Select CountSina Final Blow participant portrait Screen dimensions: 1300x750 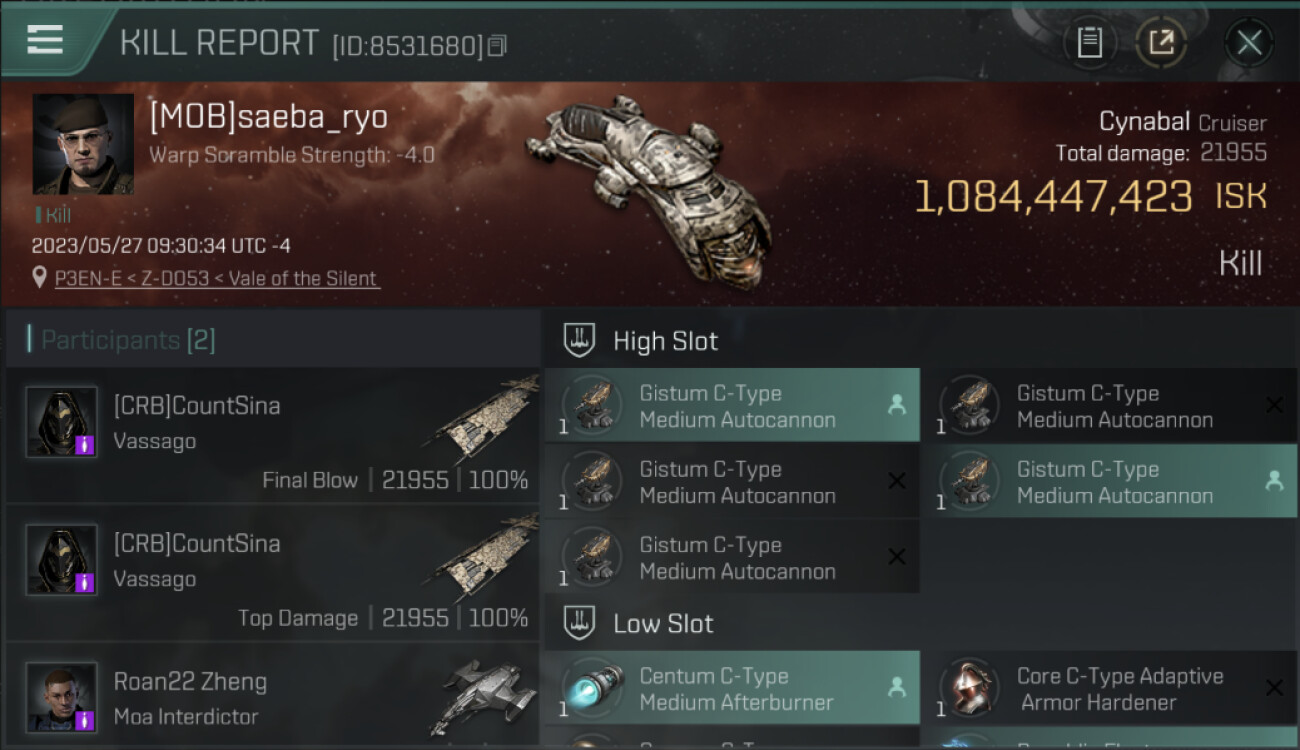click(62, 422)
